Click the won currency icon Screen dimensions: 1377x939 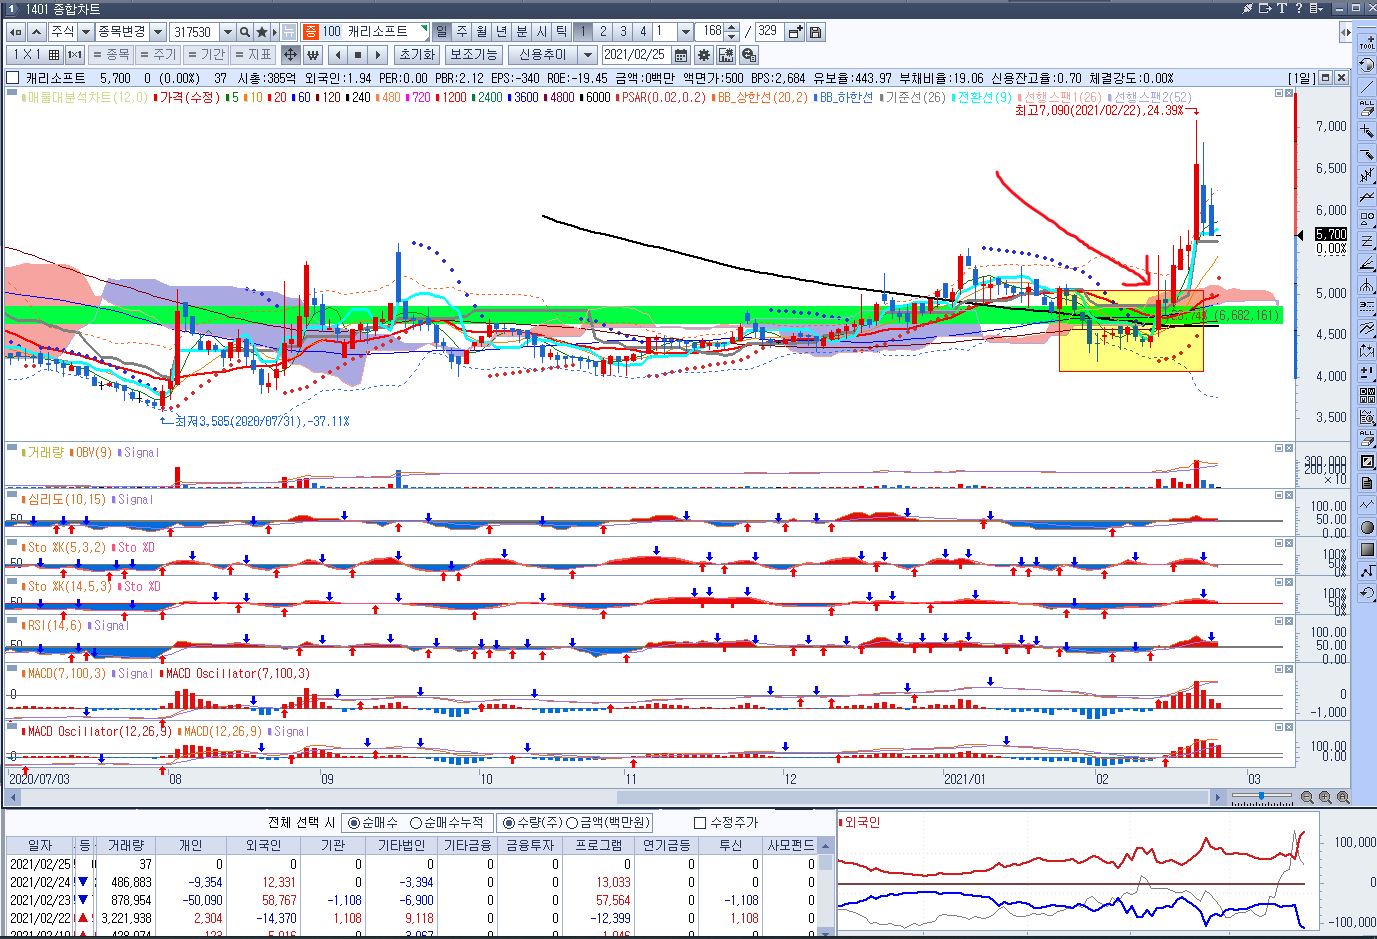coord(312,55)
